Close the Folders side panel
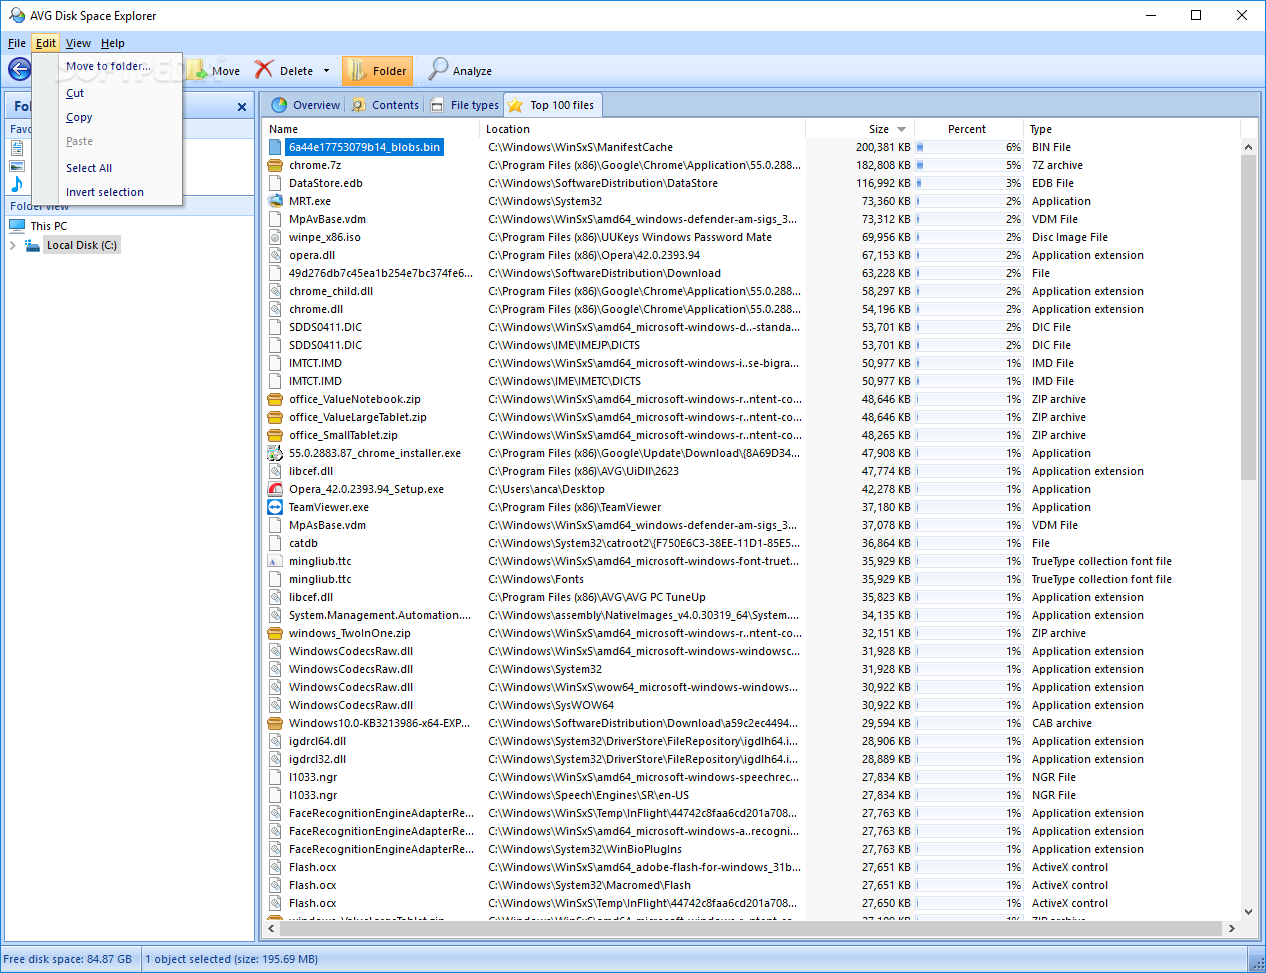Image resolution: width=1266 pixels, height=973 pixels. (242, 107)
